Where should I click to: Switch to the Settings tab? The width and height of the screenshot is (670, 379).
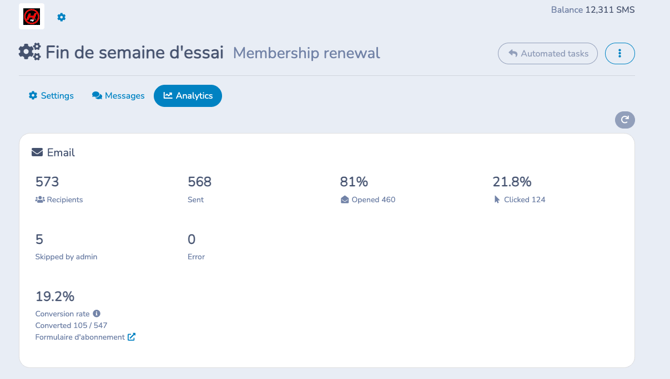pos(51,96)
